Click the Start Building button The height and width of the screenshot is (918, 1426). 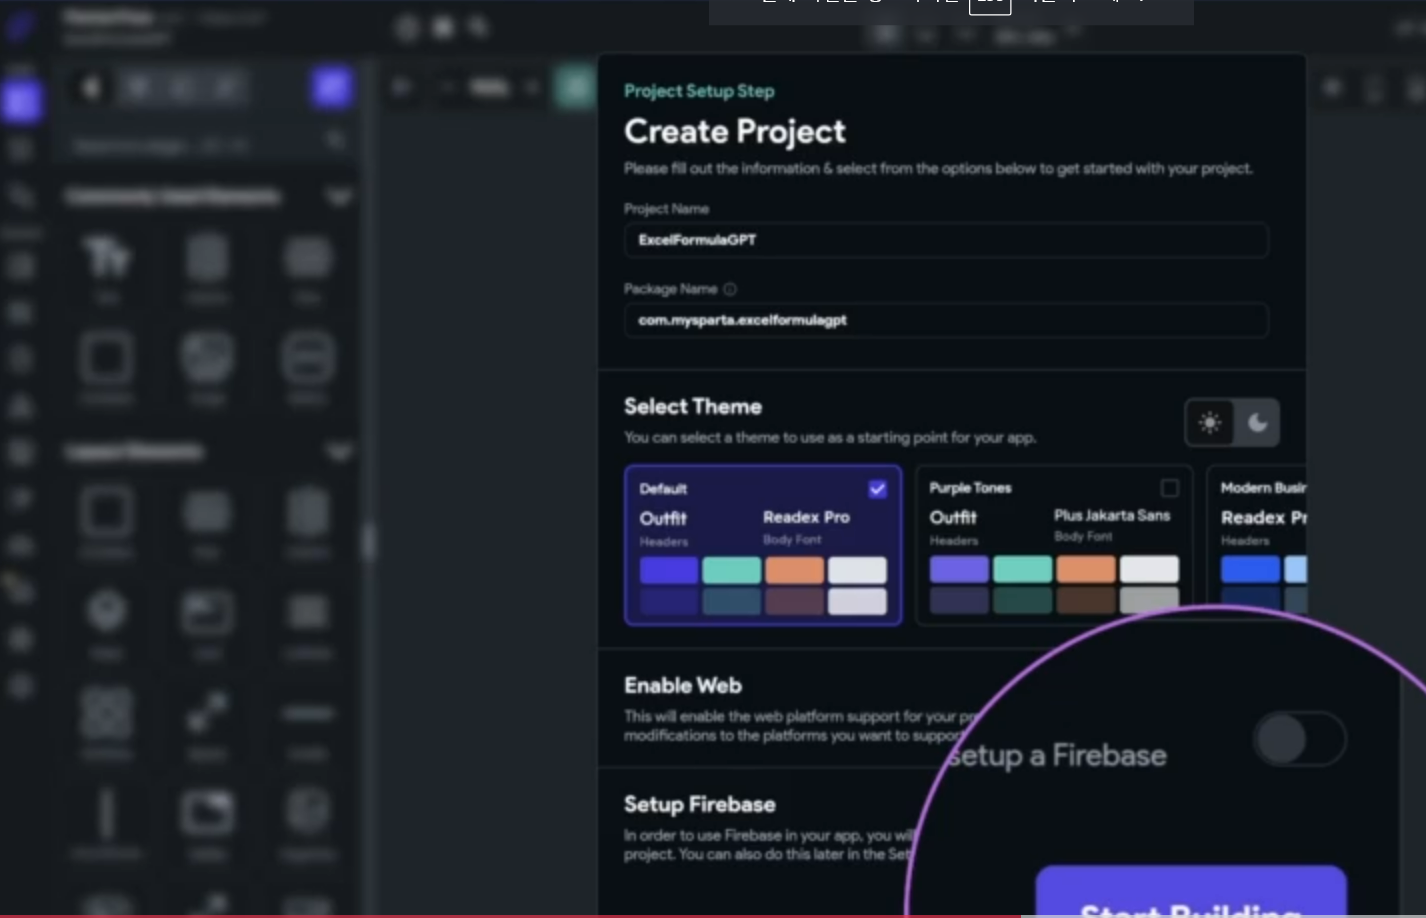click(1191, 891)
